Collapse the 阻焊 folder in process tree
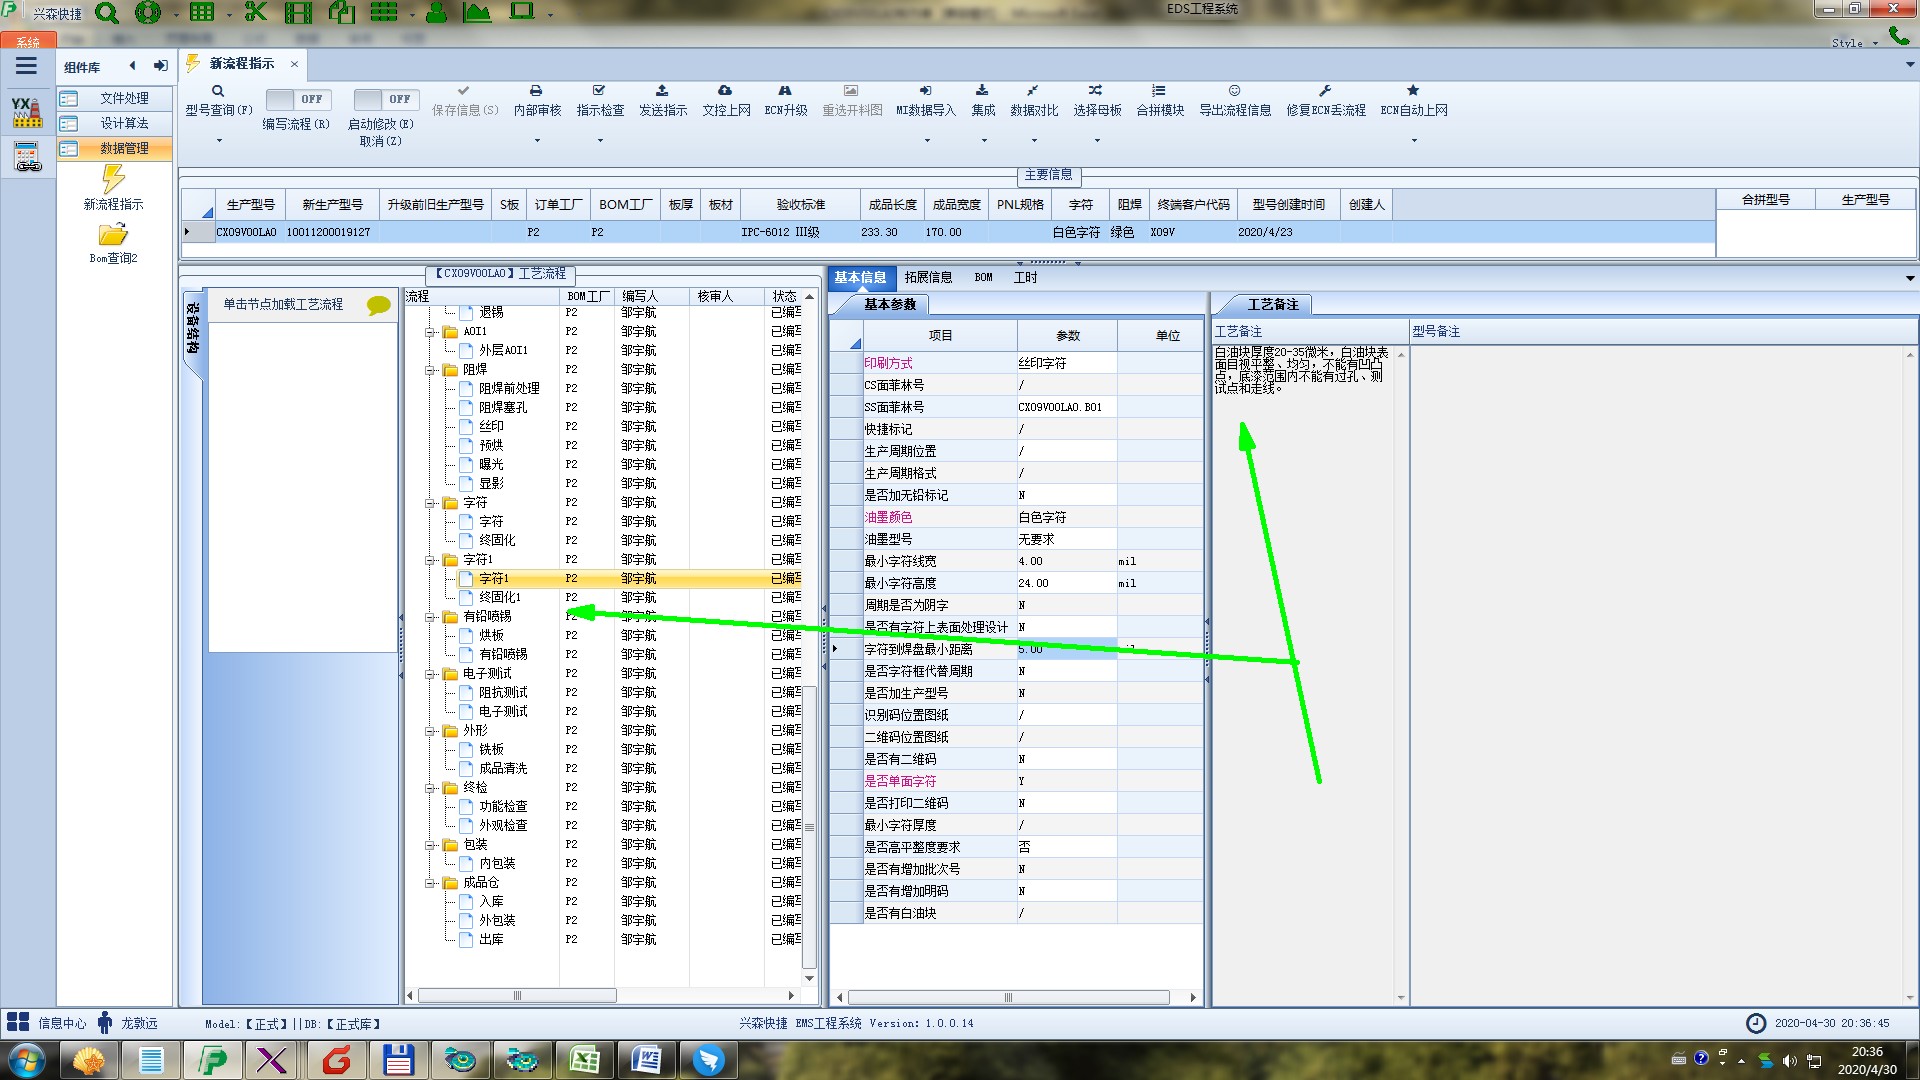This screenshot has height=1080, width=1920. coord(431,370)
